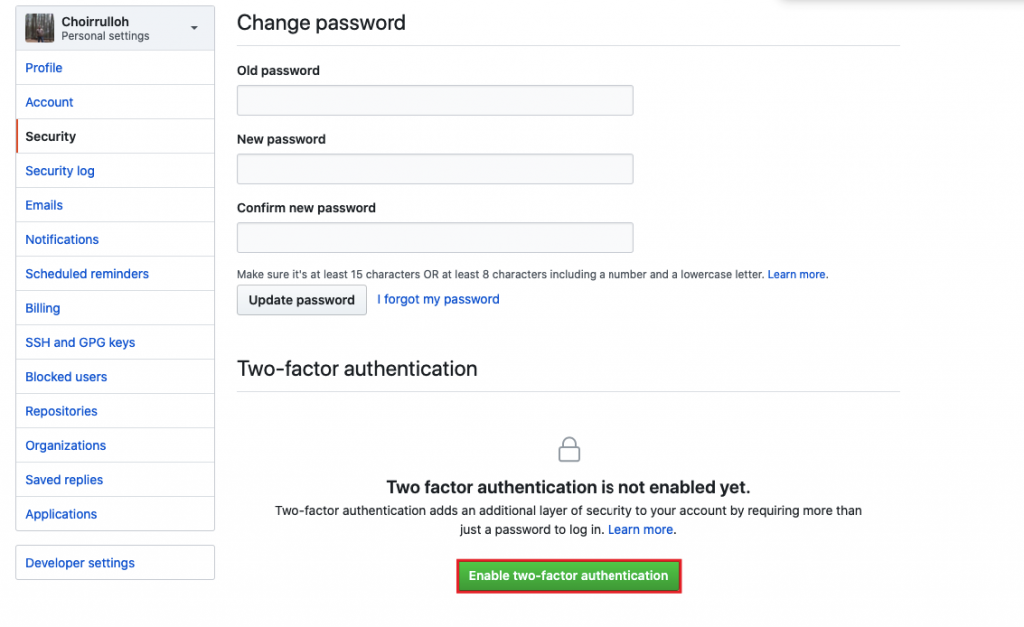This screenshot has height=627, width=1024.
Task: Click the I forgot my password link
Action: [x=438, y=298]
